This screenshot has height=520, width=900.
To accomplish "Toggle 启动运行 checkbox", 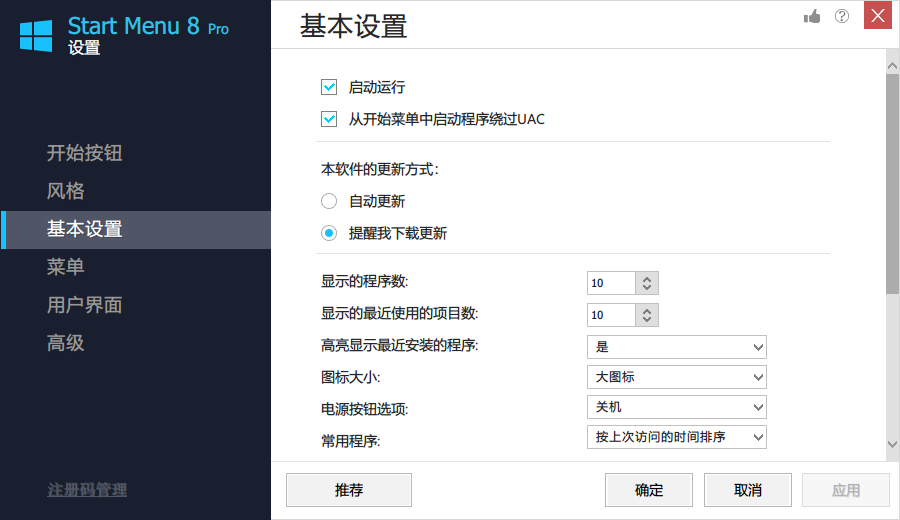I will (x=329, y=87).
